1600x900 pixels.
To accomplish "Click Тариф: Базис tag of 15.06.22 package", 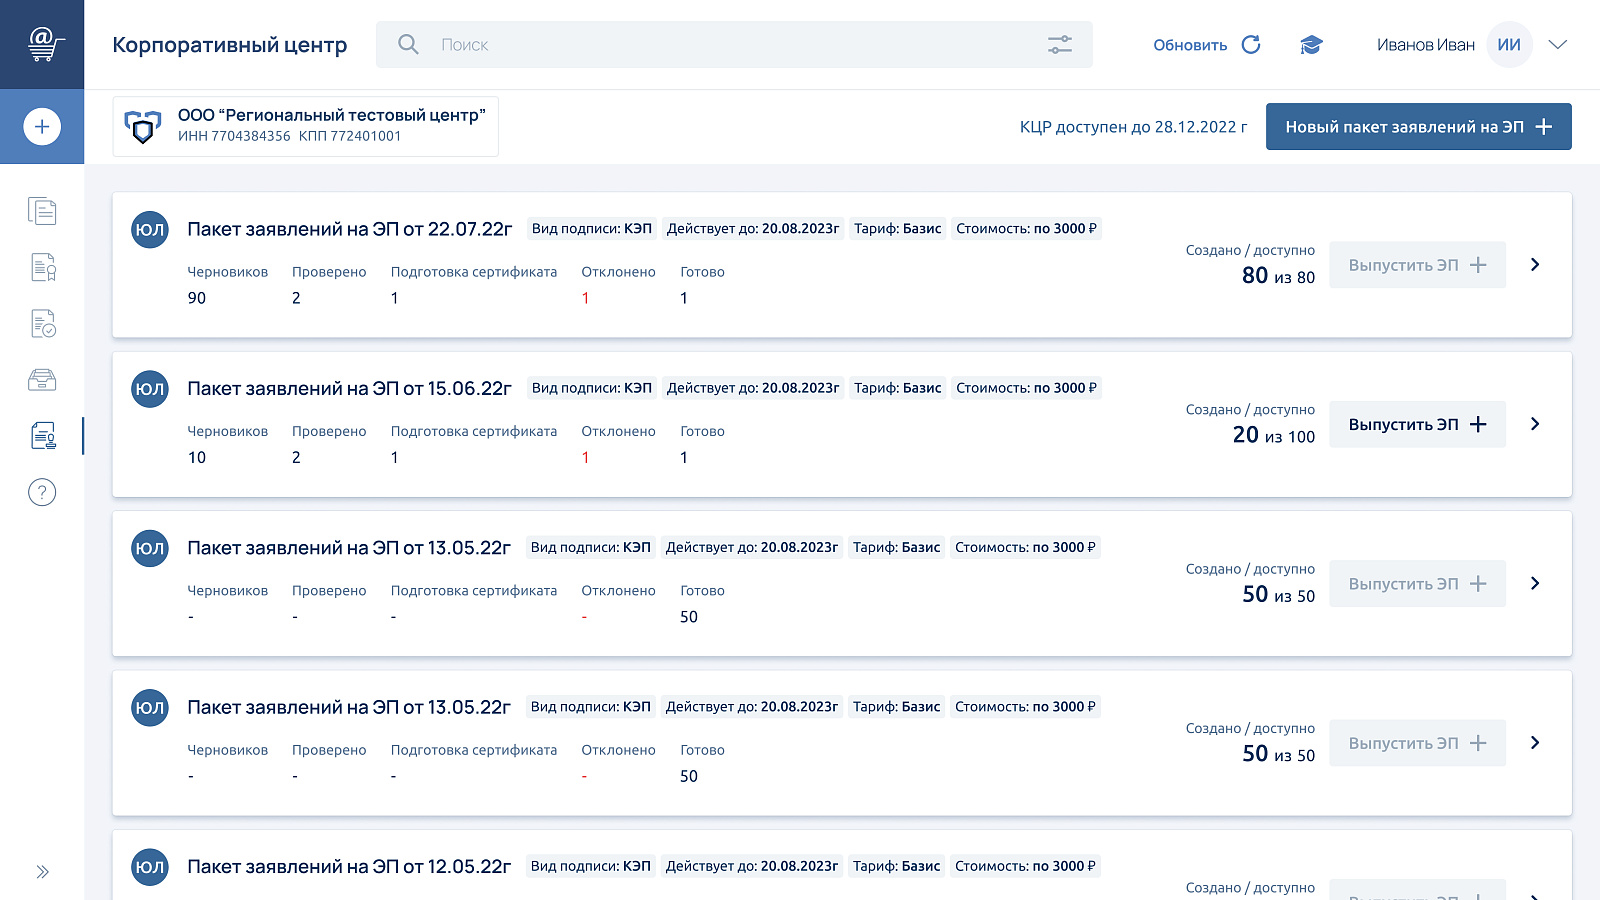I will [898, 388].
